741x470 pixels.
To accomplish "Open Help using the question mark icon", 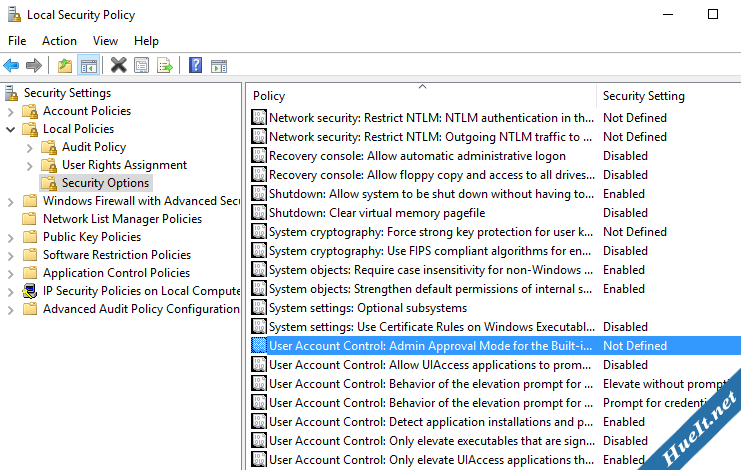I will tap(195, 65).
